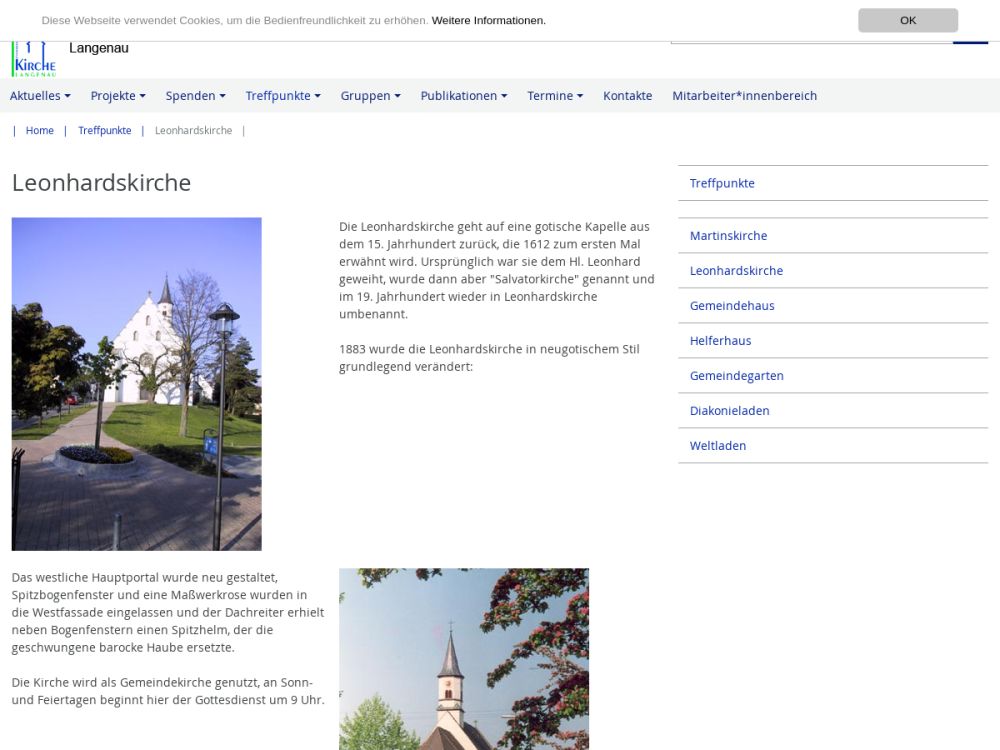Expand the Projekte dropdown menu
The width and height of the screenshot is (1000, 750).
(118, 96)
